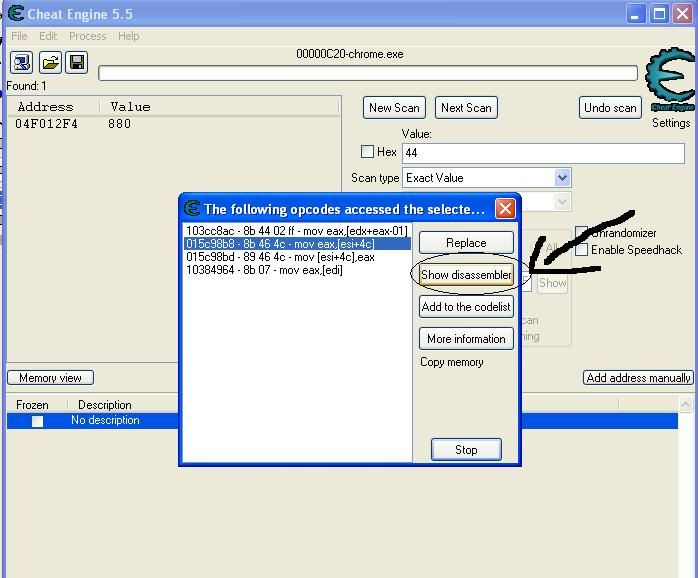This screenshot has width=698, height=578.
Task: Click the address list scroll up arrow
Action: [686, 405]
